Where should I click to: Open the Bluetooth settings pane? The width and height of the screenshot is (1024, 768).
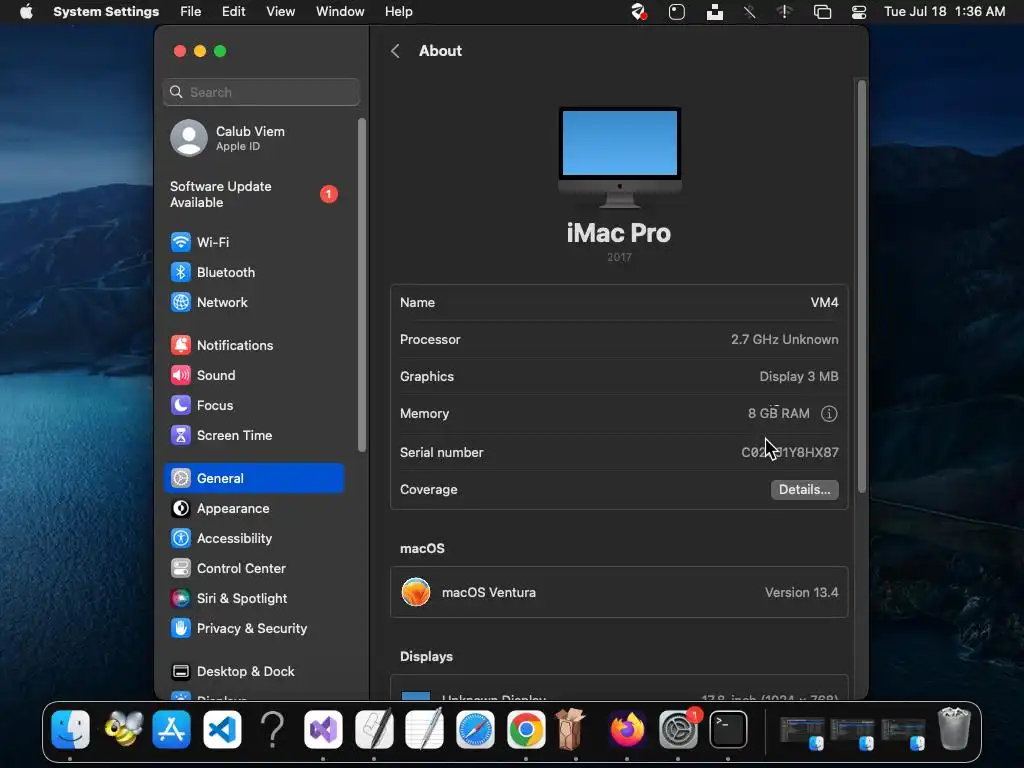coord(253,272)
